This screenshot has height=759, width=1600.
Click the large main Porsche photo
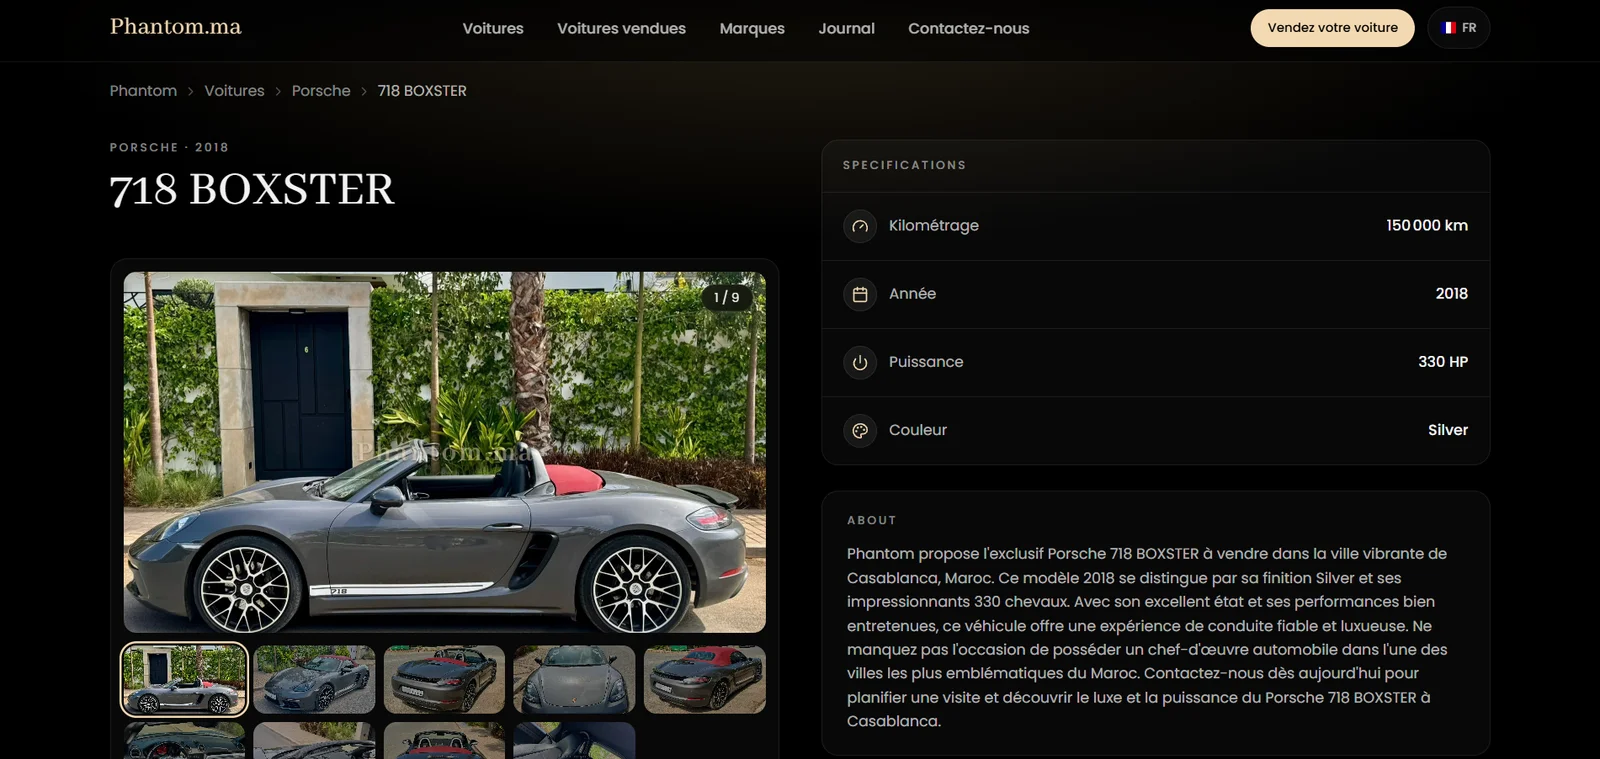click(445, 452)
